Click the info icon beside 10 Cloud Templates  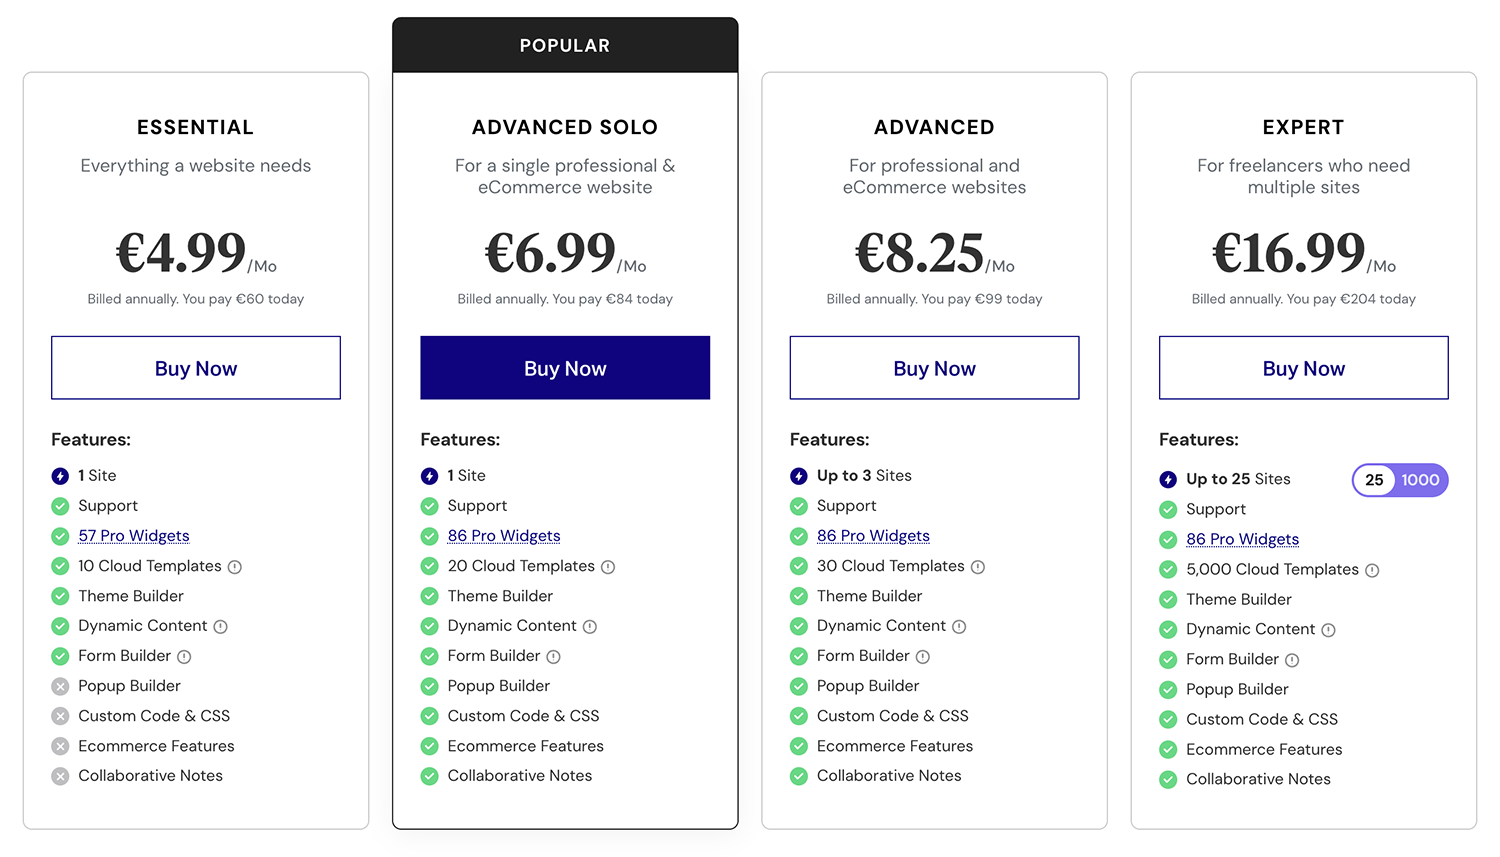pyautogui.click(x=237, y=566)
